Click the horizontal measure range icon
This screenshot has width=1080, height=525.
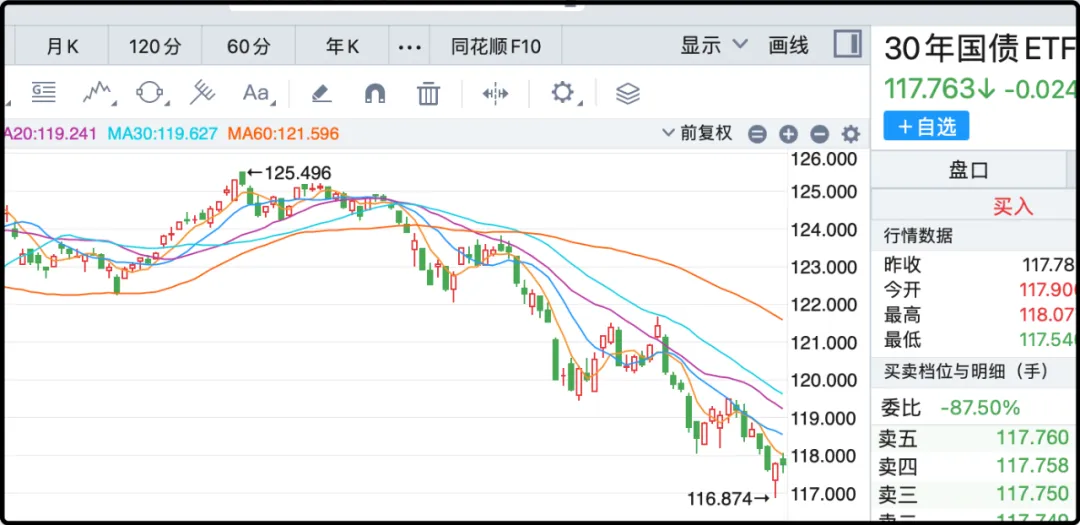pyautogui.click(x=495, y=93)
